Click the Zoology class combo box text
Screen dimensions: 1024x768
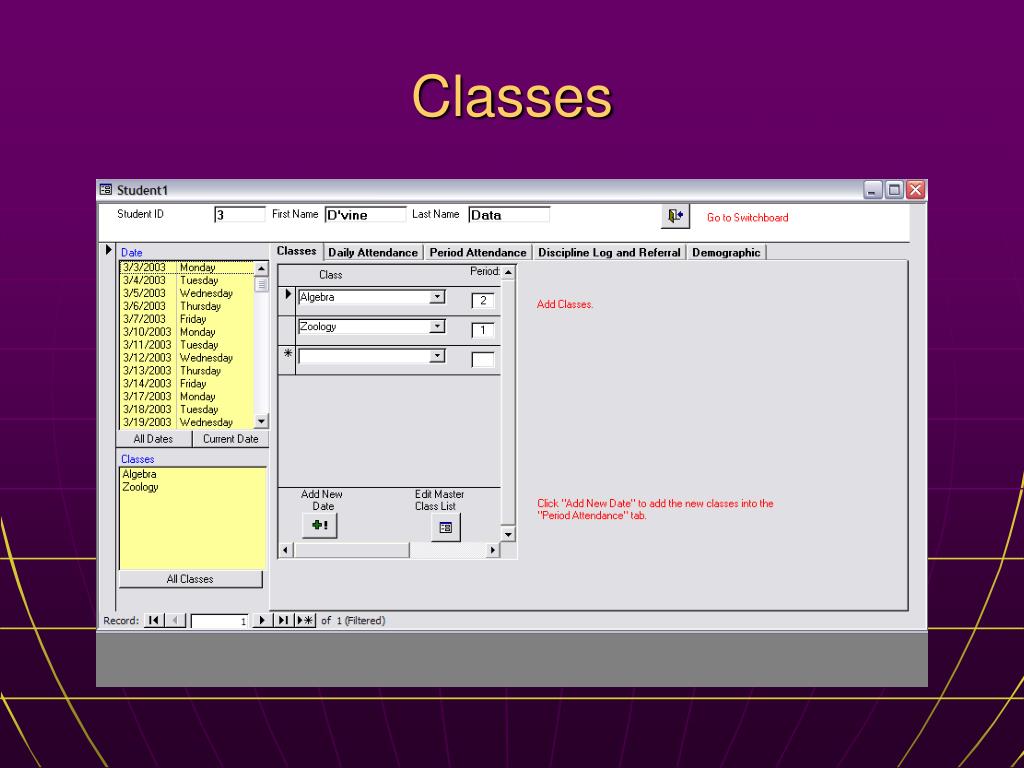point(364,327)
